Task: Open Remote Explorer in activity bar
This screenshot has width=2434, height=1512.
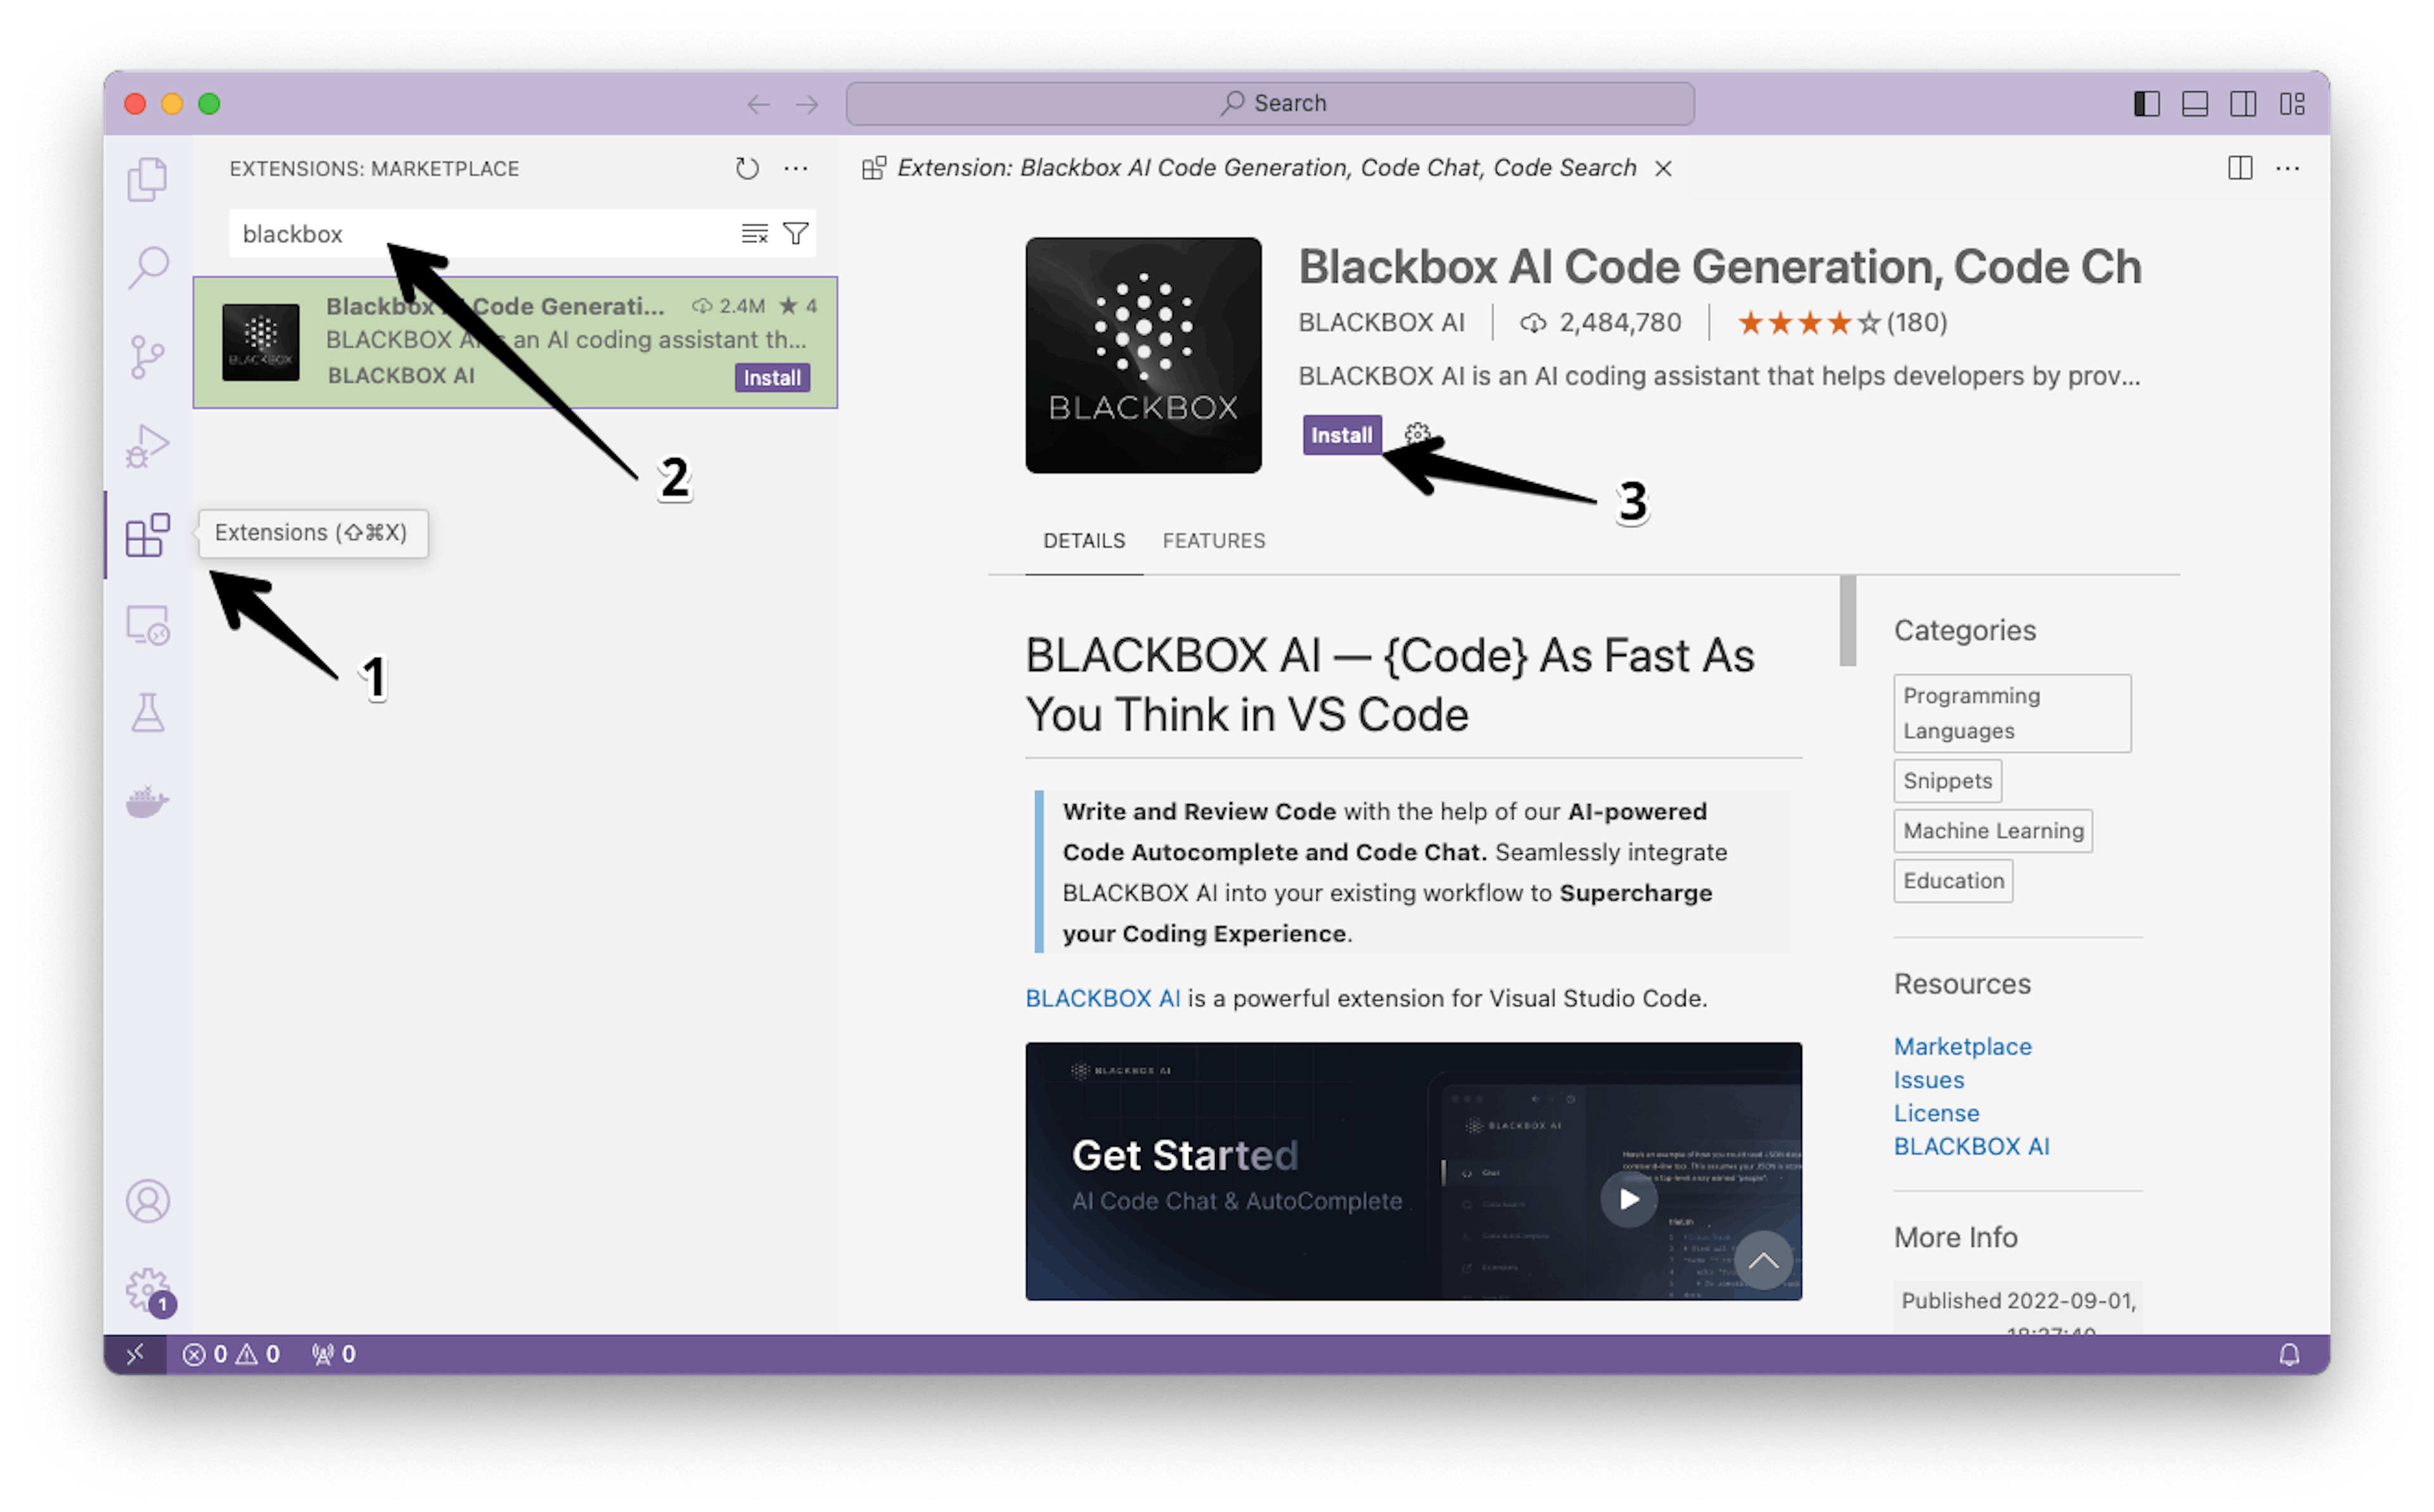Action: point(147,626)
